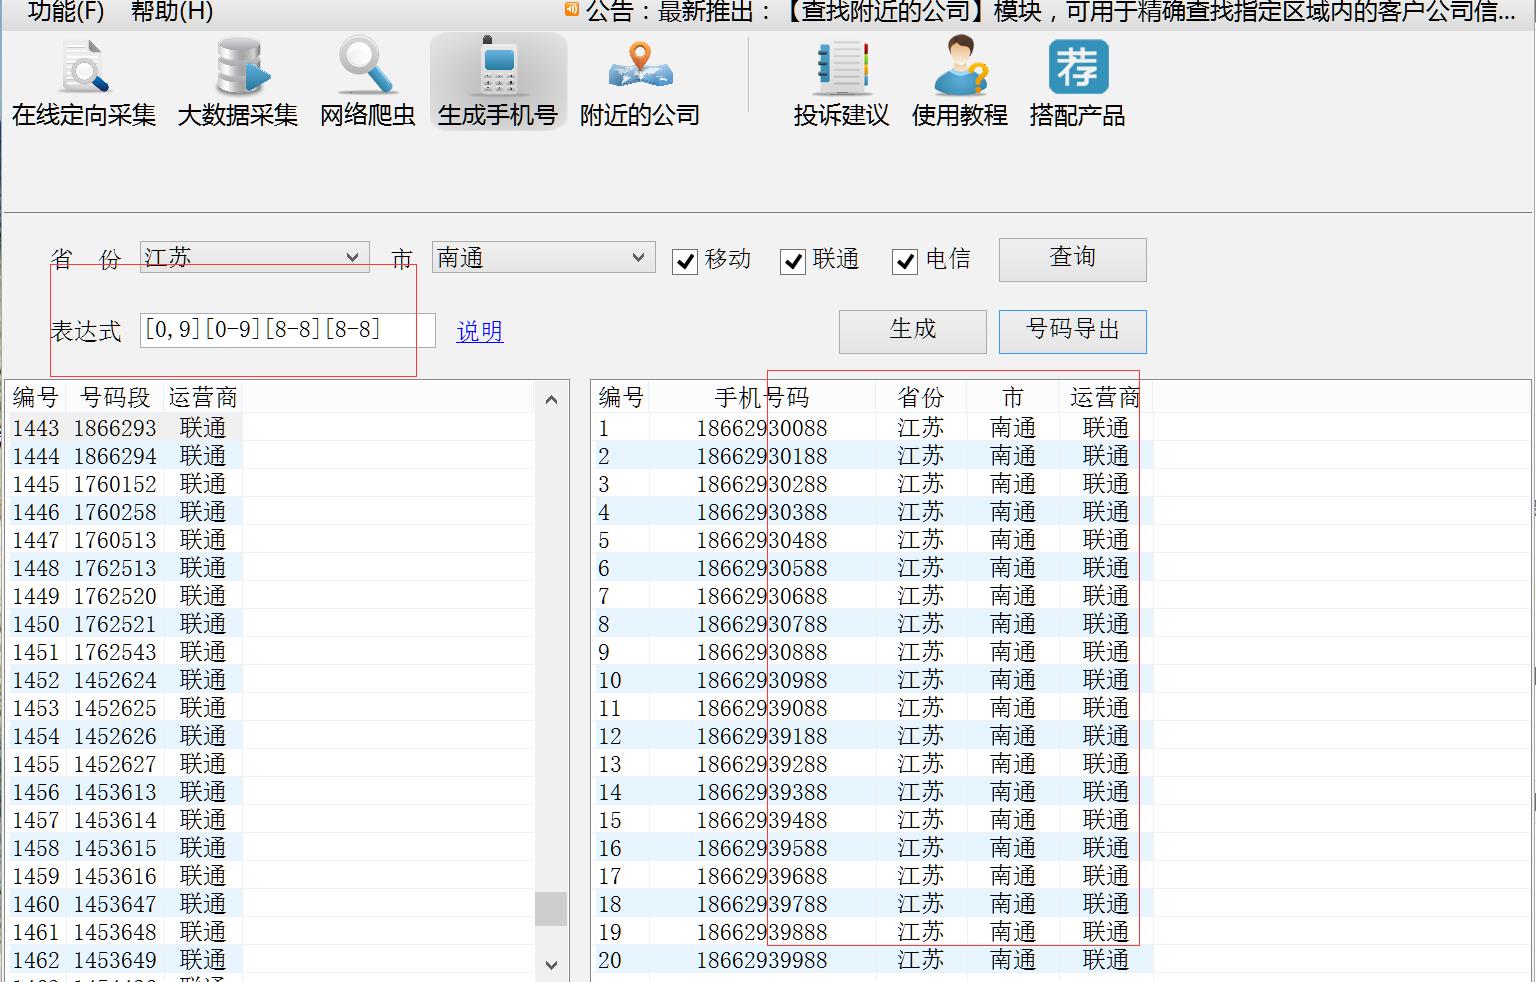The image size is (1536, 982).
Task: Browse 搭配产品 recommended products
Action: click(1076, 80)
